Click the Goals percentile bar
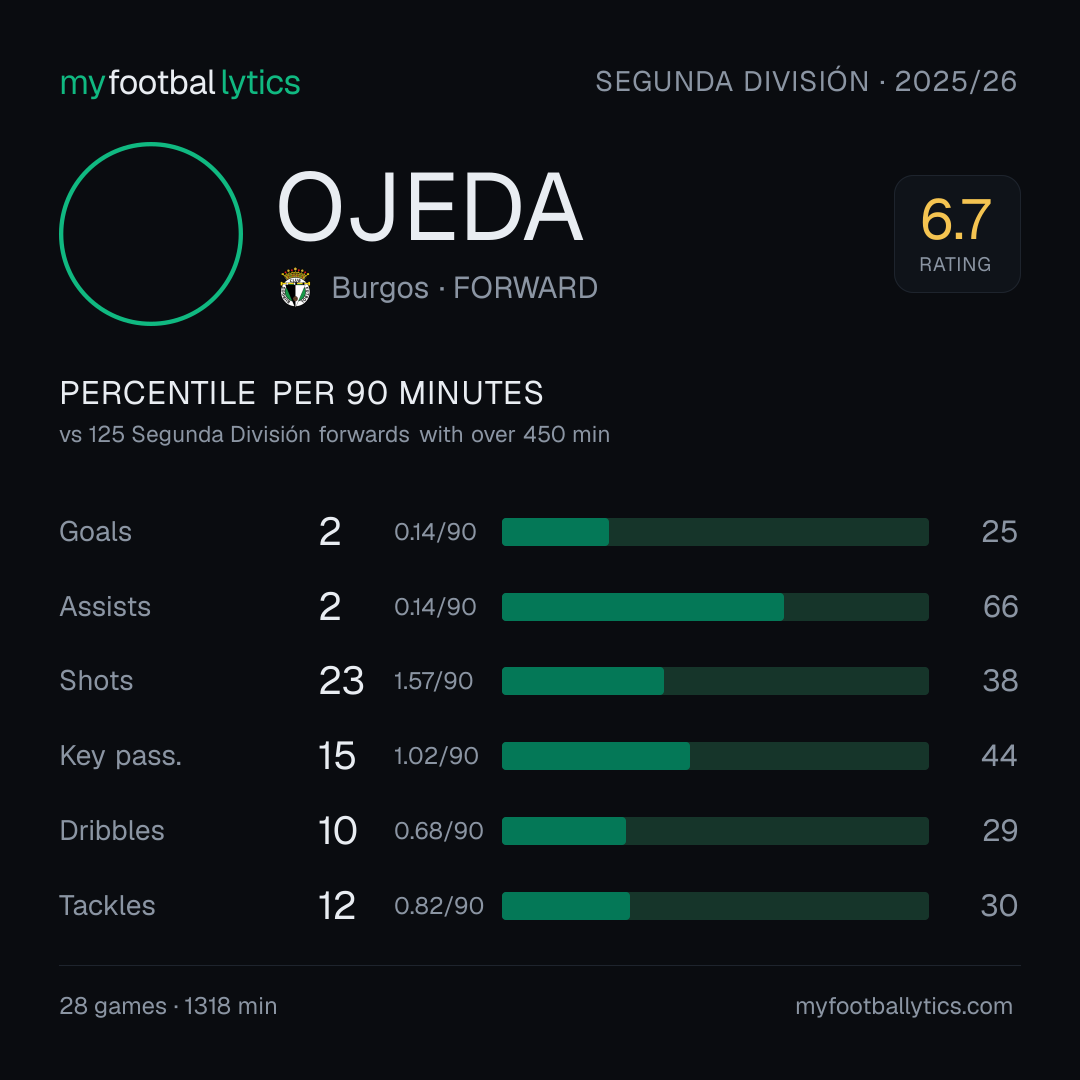The height and width of the screenshot is (1080, 1080). [715, 532]
